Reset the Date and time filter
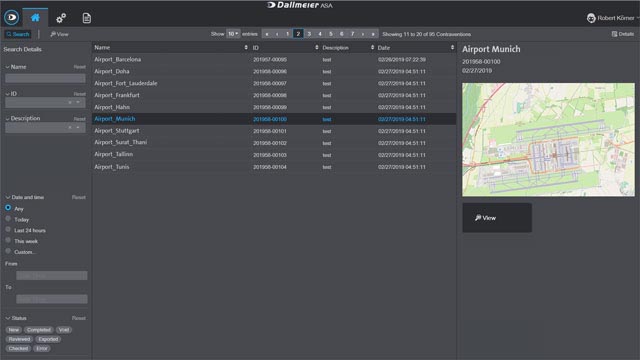 coord(79,197)
